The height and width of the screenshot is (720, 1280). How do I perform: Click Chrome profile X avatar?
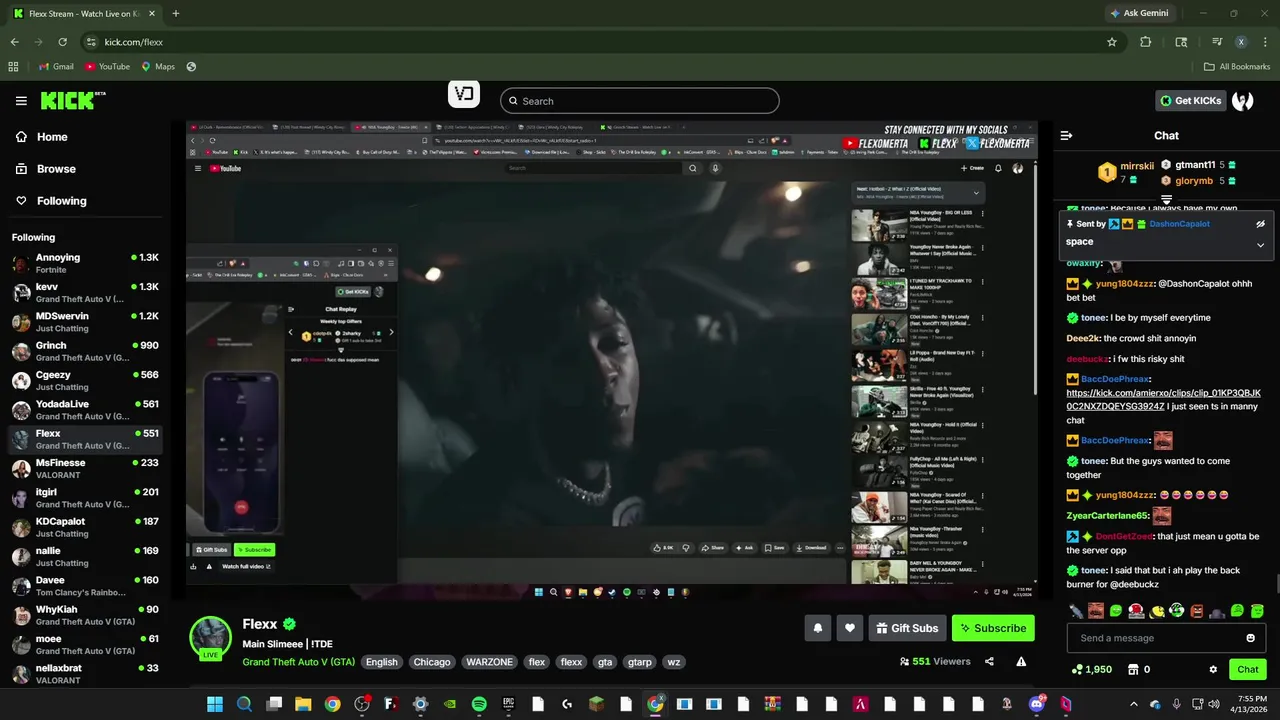tap(1241, 42)
